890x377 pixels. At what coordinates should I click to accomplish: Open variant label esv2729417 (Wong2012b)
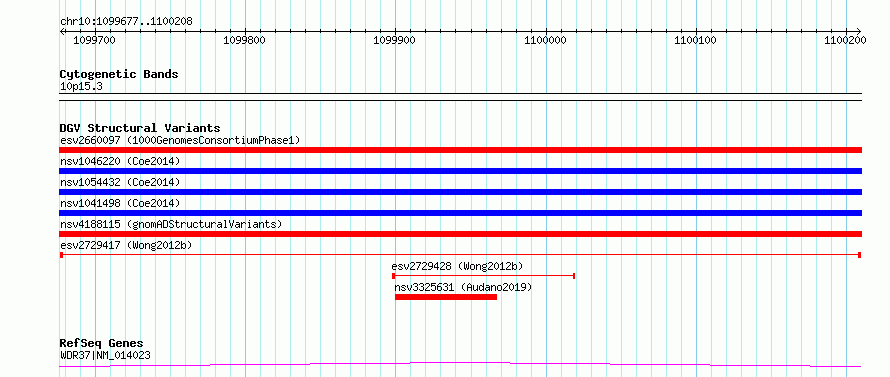pos(126,245)
